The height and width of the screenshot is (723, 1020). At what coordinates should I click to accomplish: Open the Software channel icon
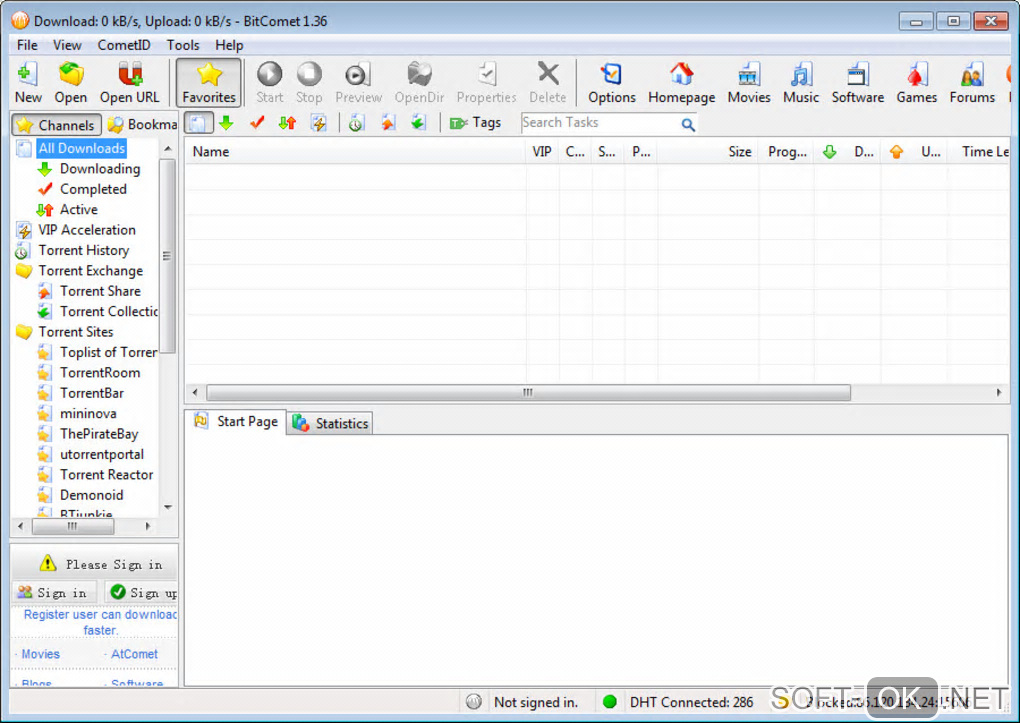click(x=857, y=83)
